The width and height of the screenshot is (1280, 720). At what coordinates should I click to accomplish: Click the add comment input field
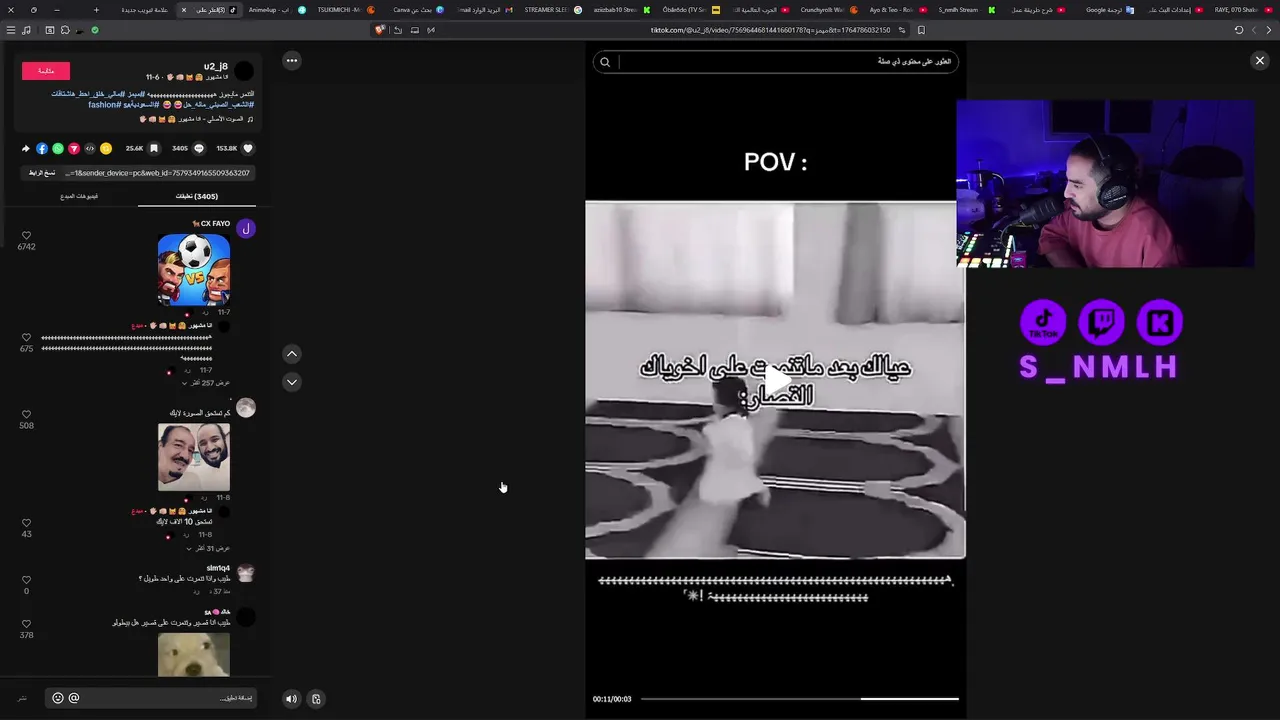150,698
